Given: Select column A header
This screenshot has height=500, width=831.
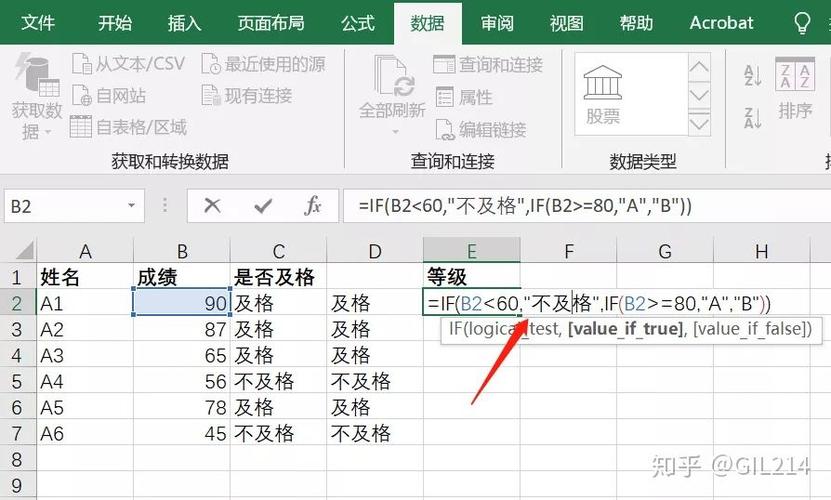Looking at the screenshot, I should click(85, 251).
